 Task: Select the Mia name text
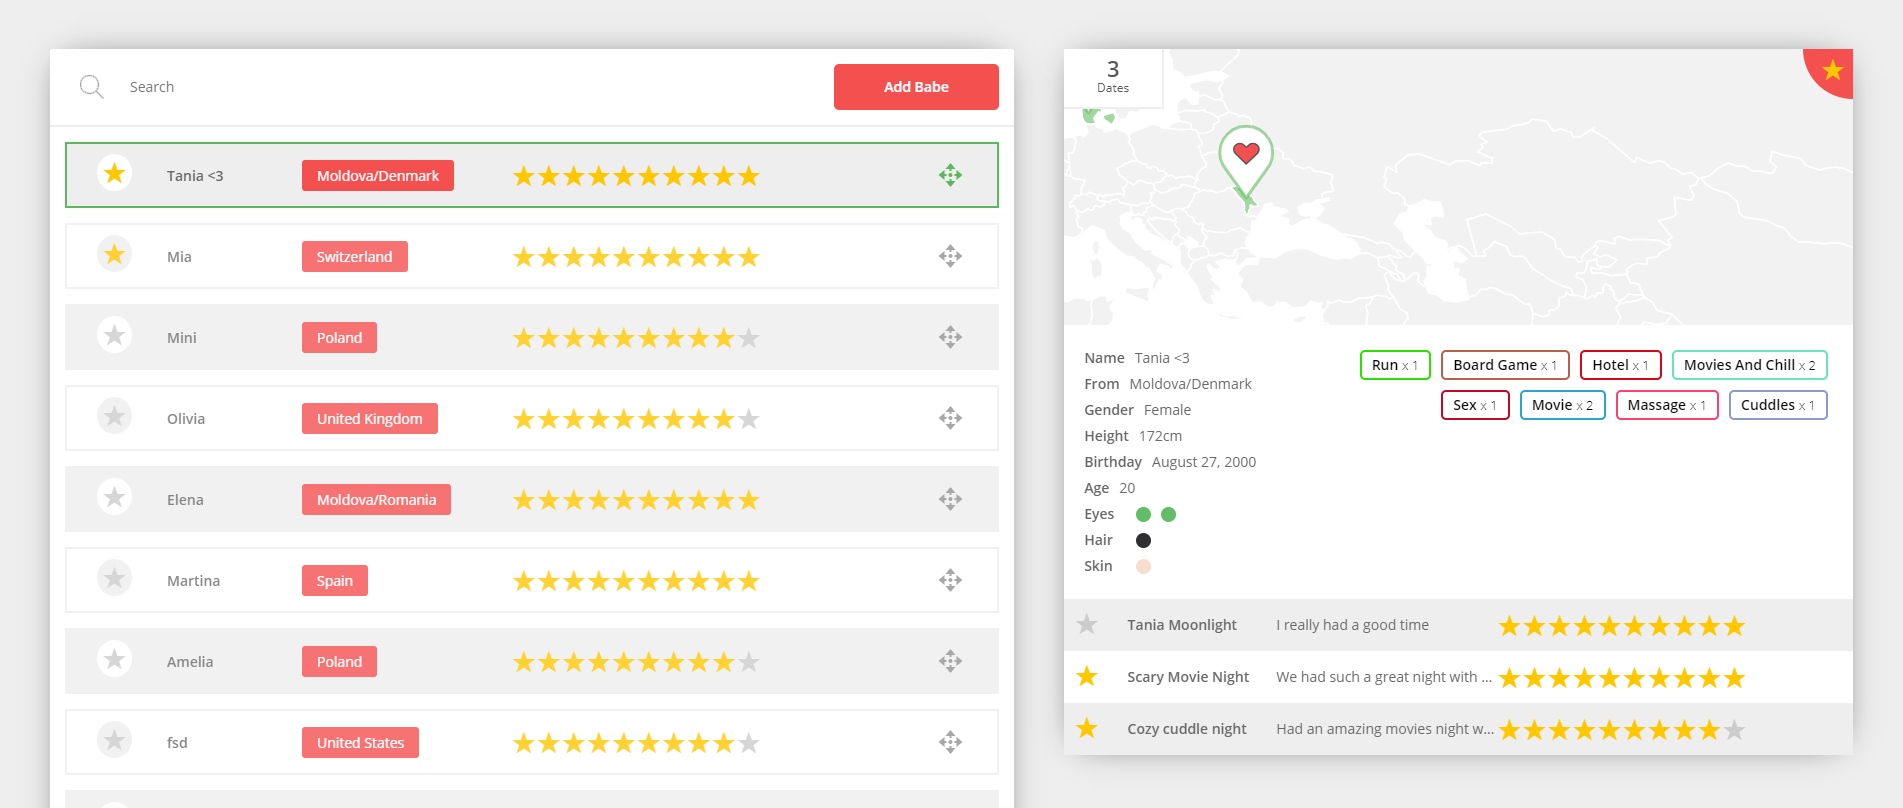tap(179, 257)
